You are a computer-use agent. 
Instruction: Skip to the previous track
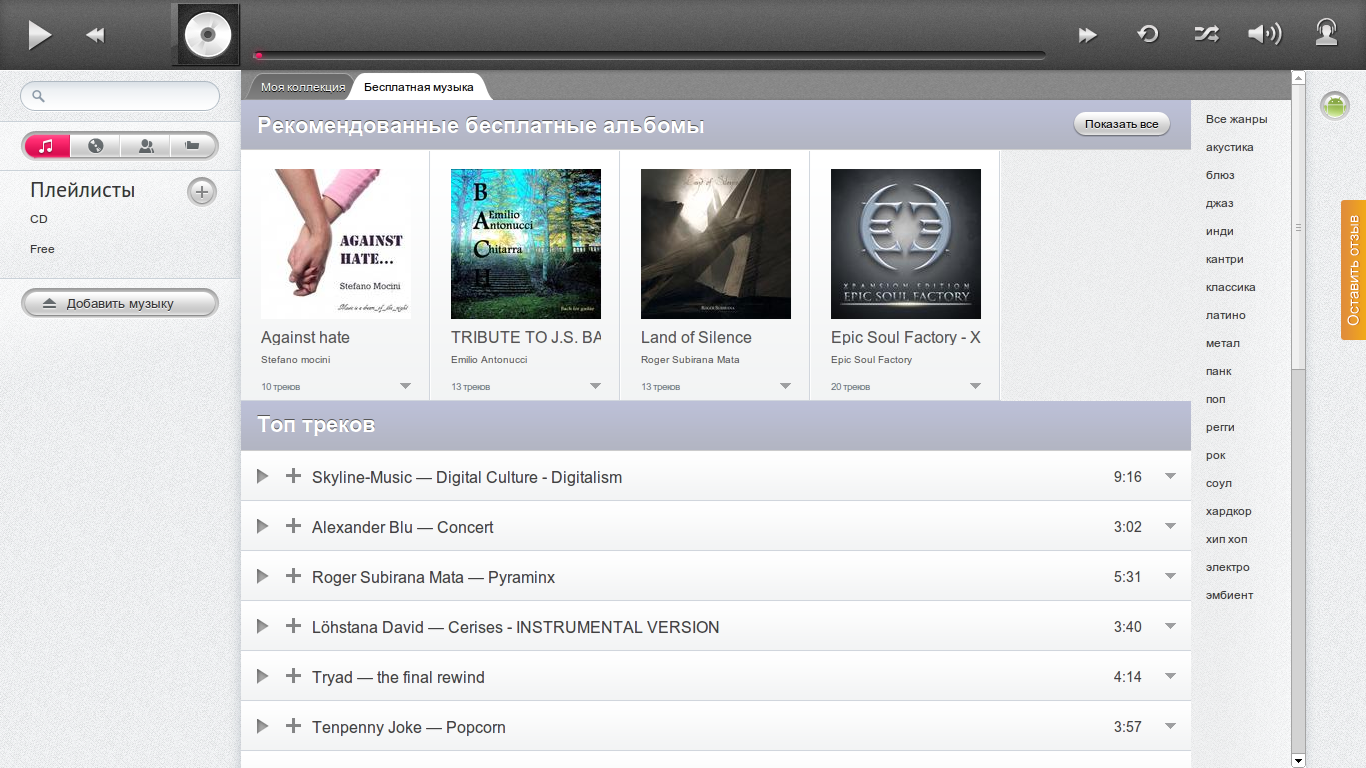[x=95, y=35]
